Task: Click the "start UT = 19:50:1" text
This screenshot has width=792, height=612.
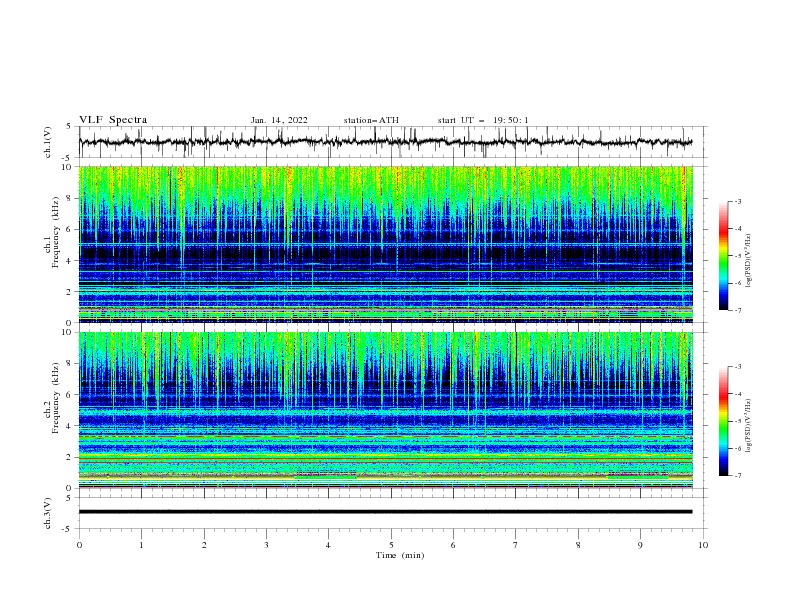Action: [483, 120]
